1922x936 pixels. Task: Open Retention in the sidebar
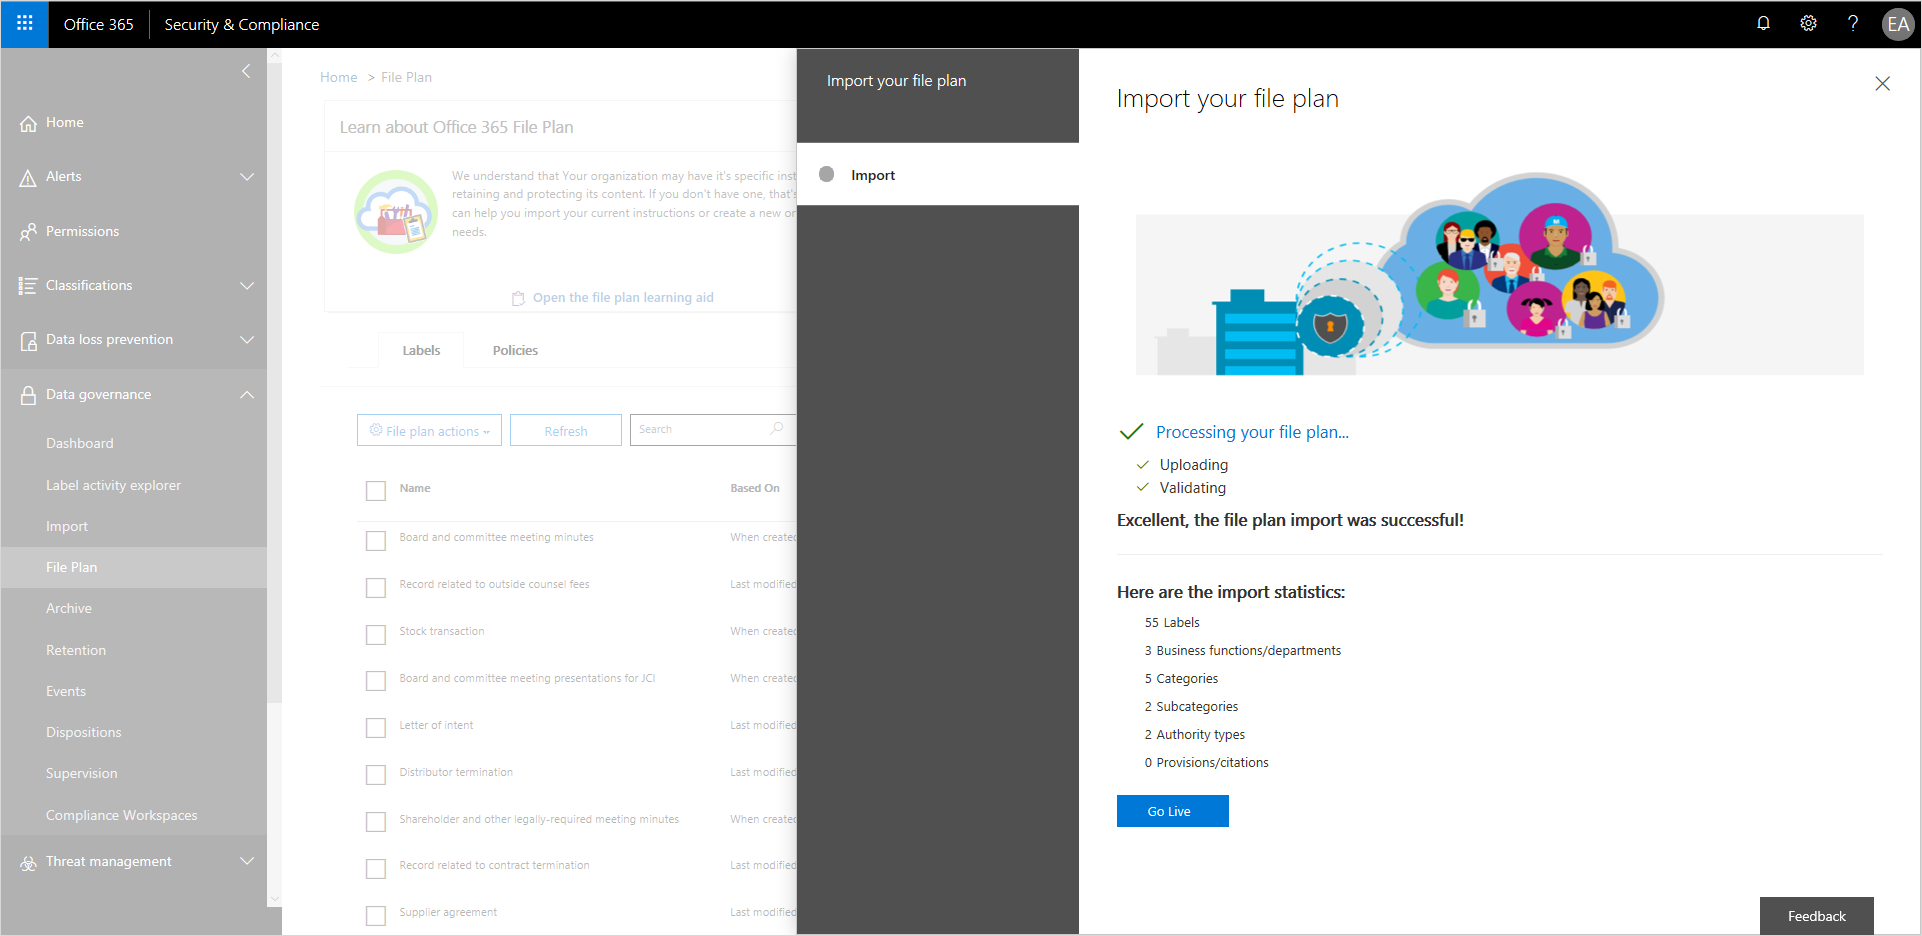coord(76,650)
